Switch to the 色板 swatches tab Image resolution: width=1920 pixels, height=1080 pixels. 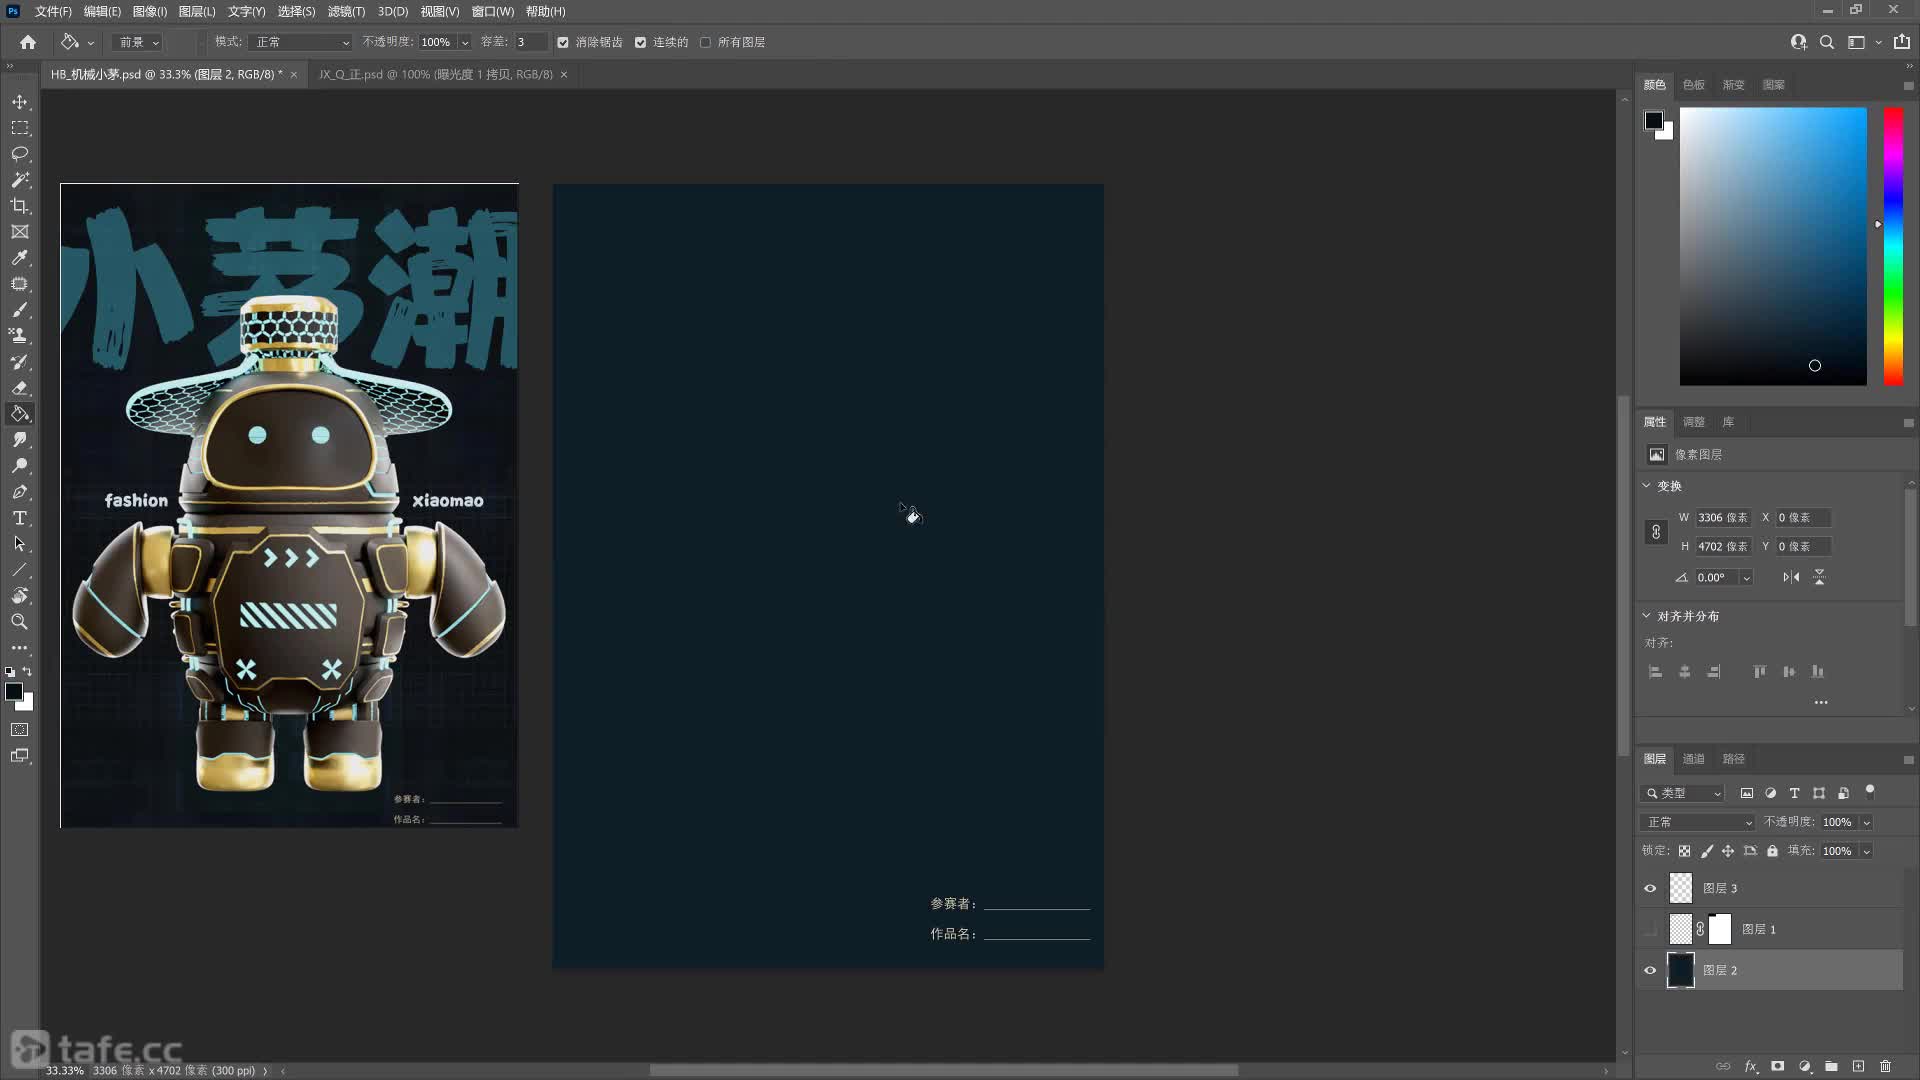coord(1694,85)
